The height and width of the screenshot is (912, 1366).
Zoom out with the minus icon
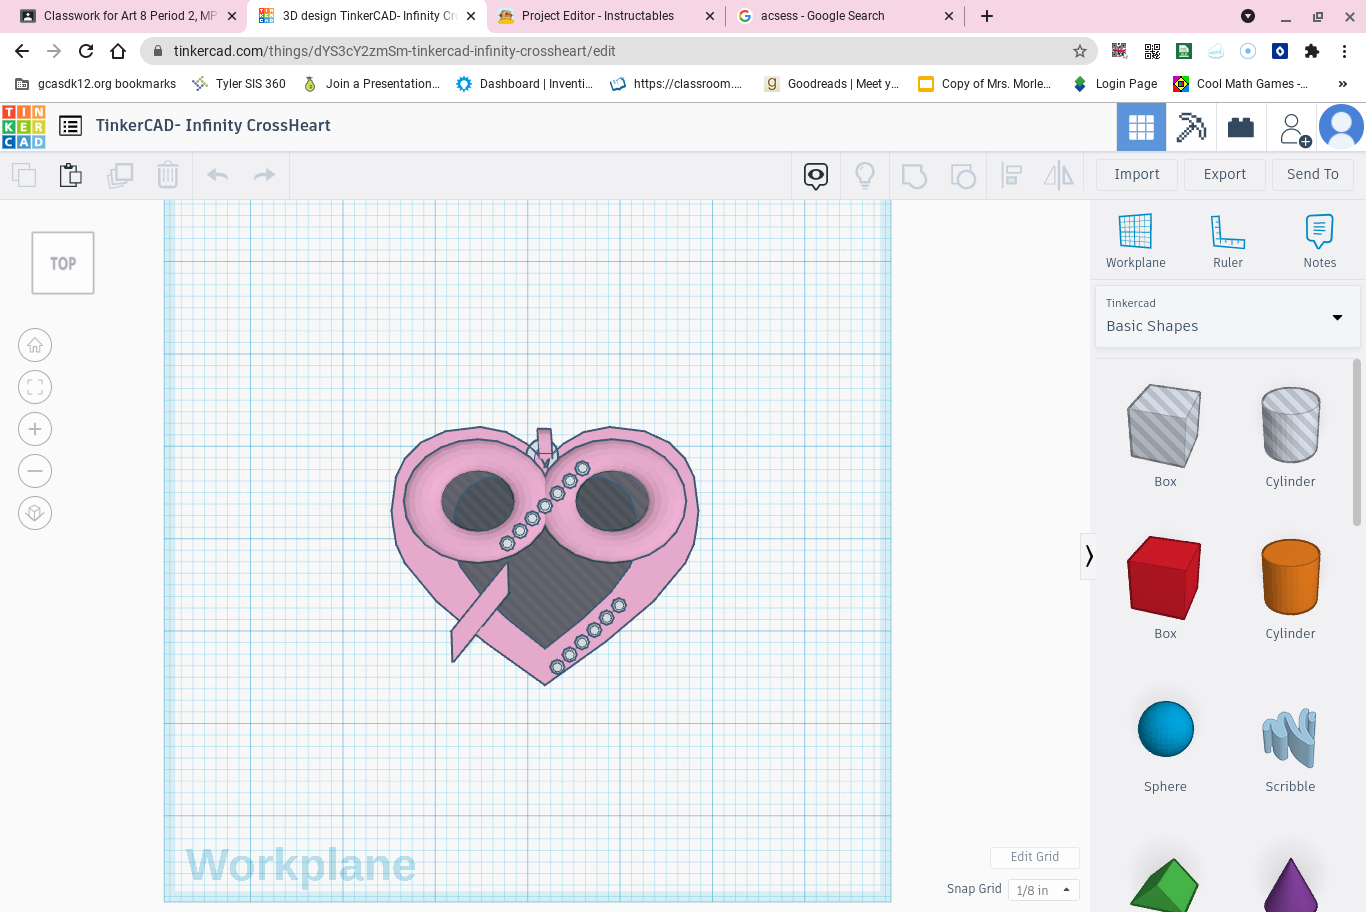tap(35, 471)
